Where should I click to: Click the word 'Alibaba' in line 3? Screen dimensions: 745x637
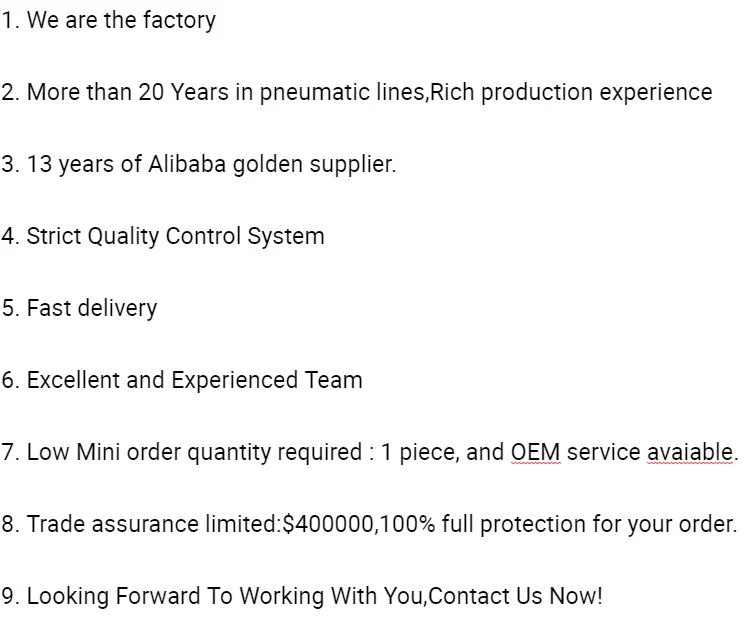[187, 164]
